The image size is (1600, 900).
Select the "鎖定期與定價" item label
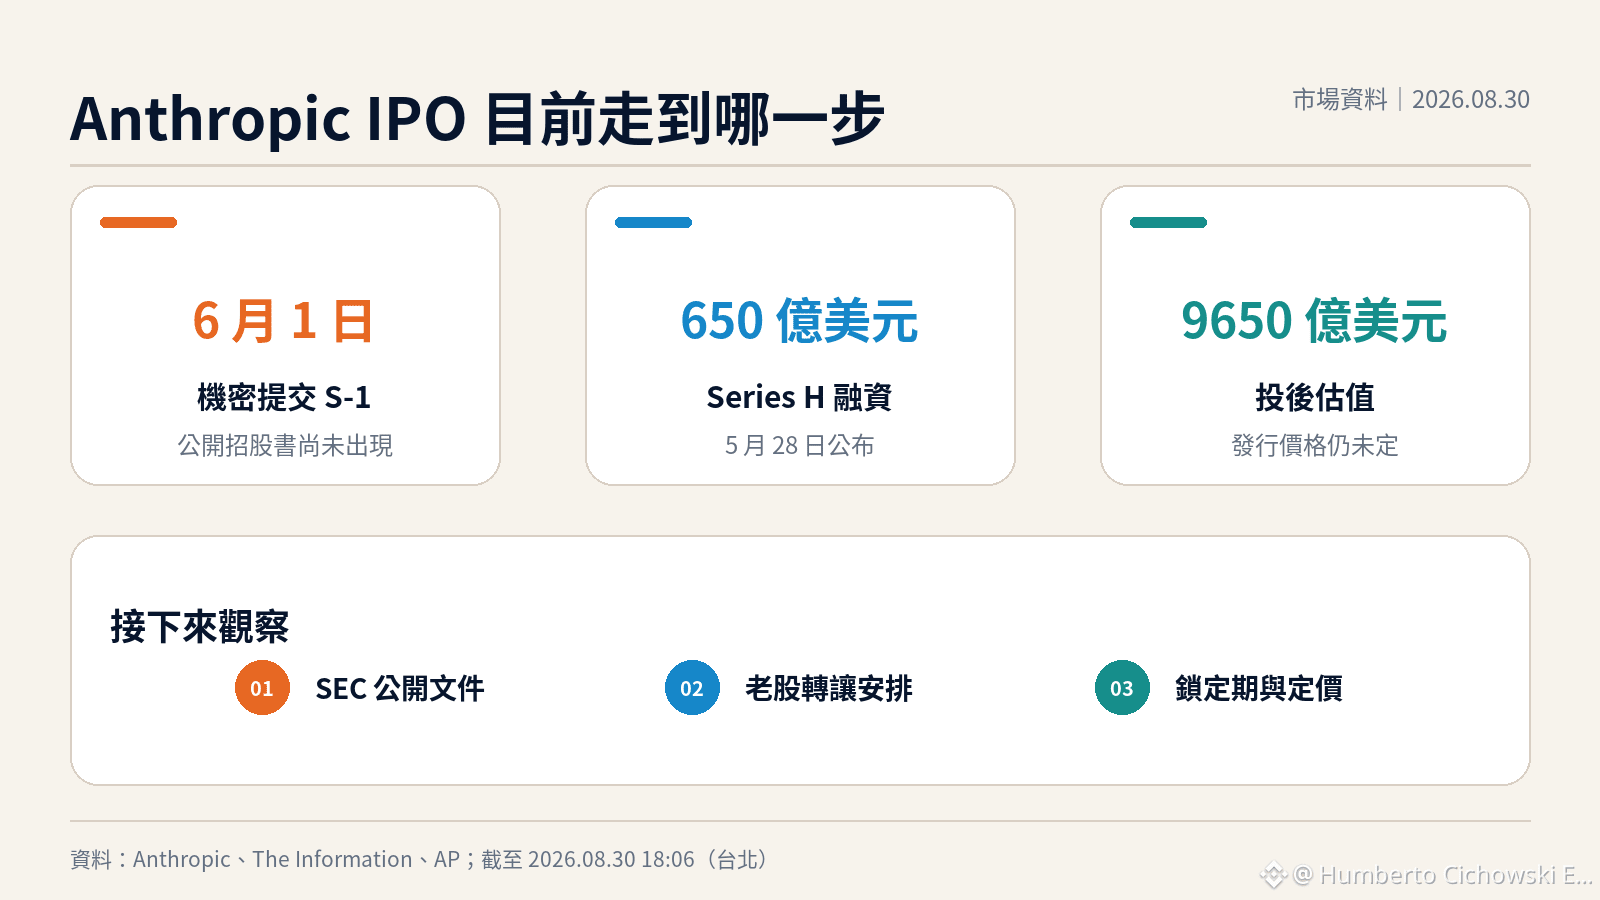click(x=1259, y=688)
